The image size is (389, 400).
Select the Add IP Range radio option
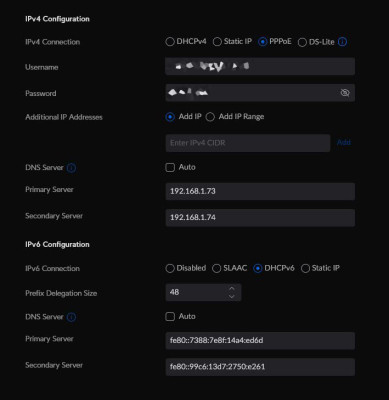click(x=210, y=117)
